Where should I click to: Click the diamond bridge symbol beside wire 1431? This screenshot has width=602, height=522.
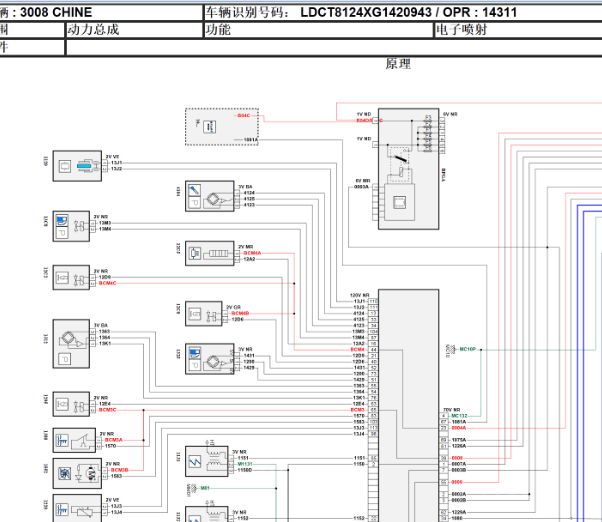click(x=213, y=362)
